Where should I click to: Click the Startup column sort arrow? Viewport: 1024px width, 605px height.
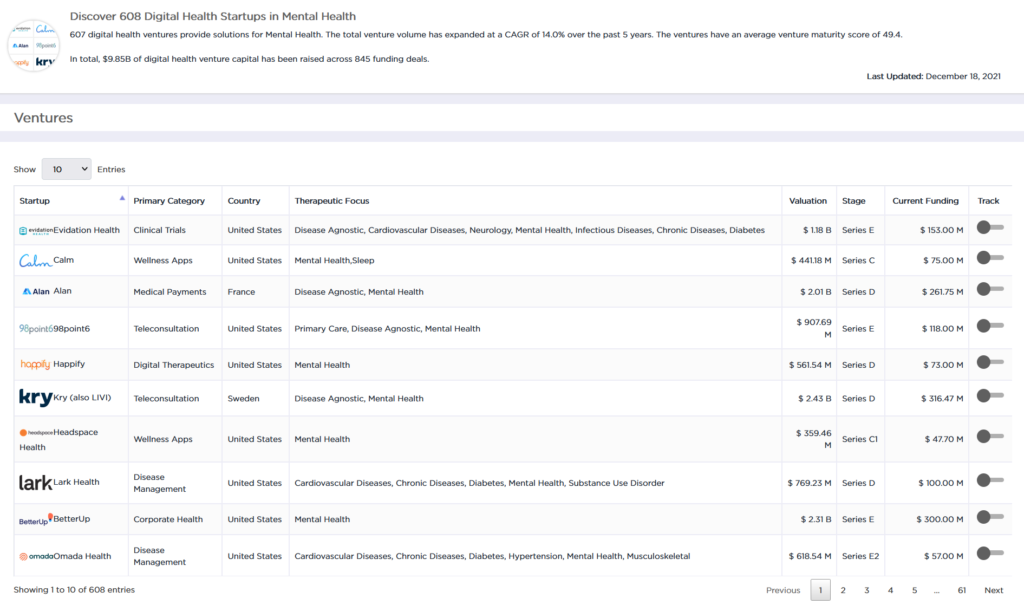click(x=122, y=198)
